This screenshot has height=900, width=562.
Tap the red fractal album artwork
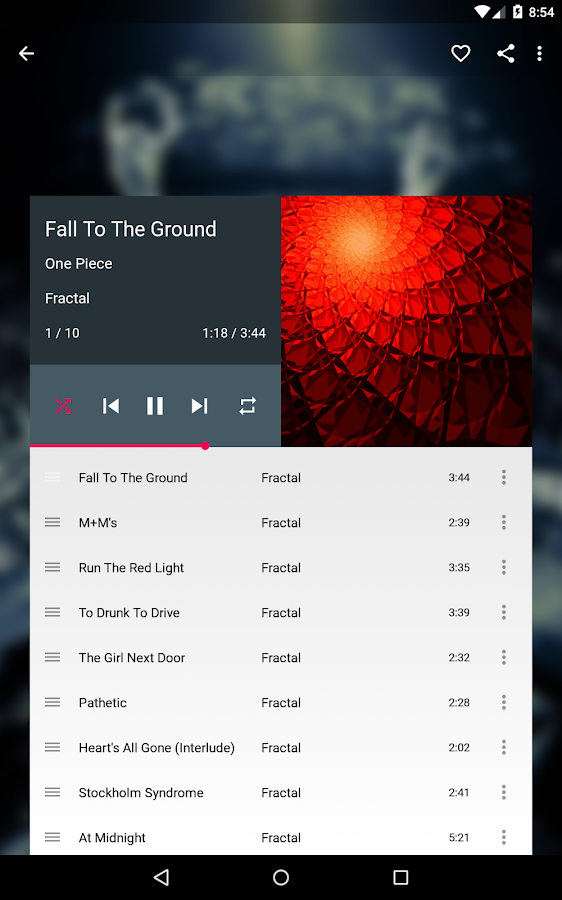406,321
